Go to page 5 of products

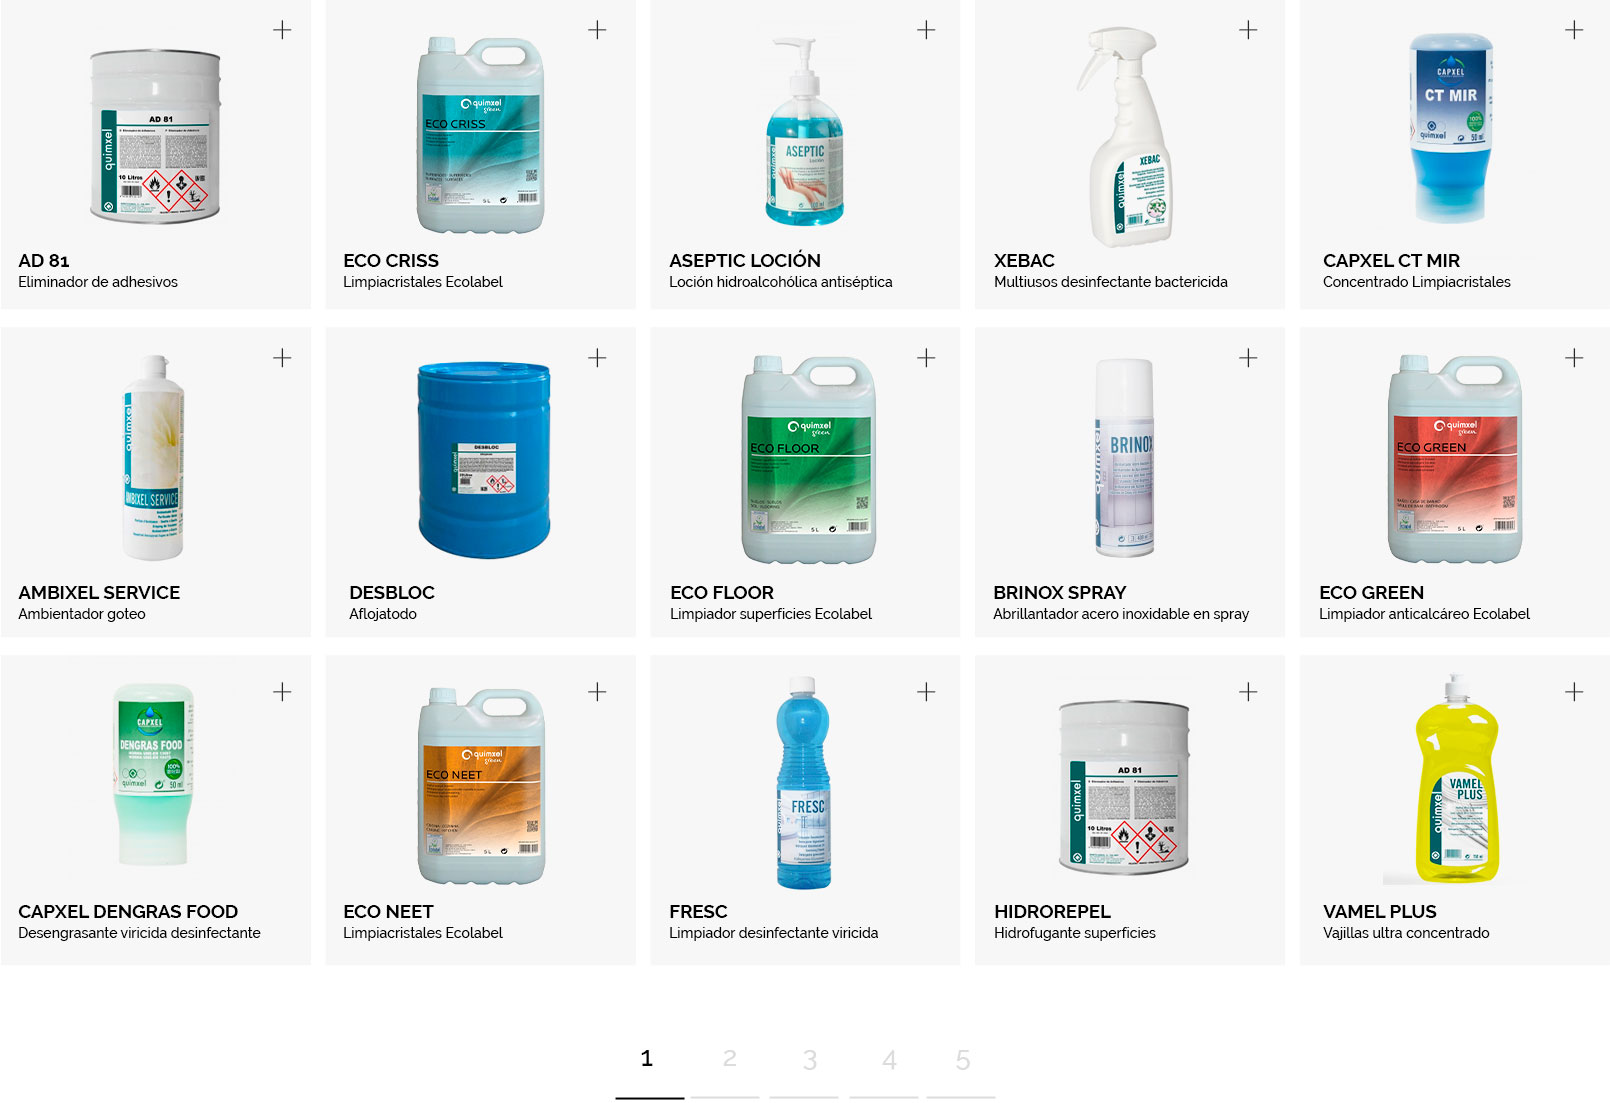point(962,1060)
